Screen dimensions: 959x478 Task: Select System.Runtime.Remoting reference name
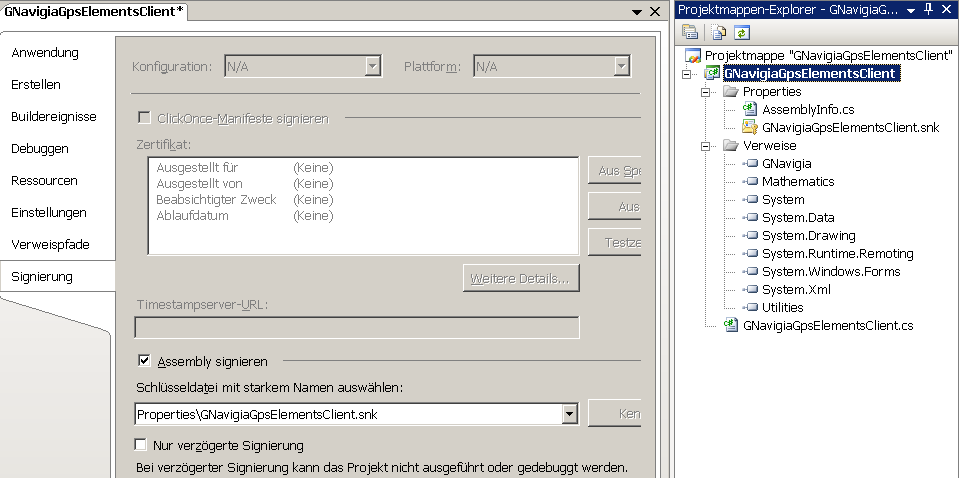click(838, 254)
